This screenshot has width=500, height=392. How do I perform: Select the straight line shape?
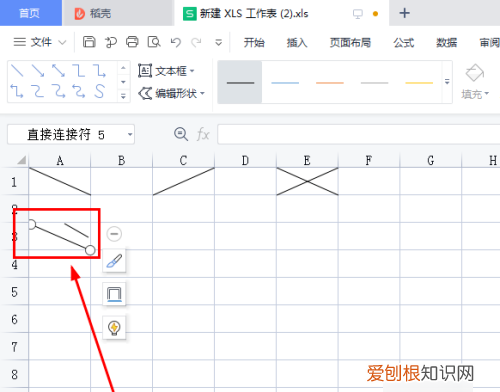(17, 71)
